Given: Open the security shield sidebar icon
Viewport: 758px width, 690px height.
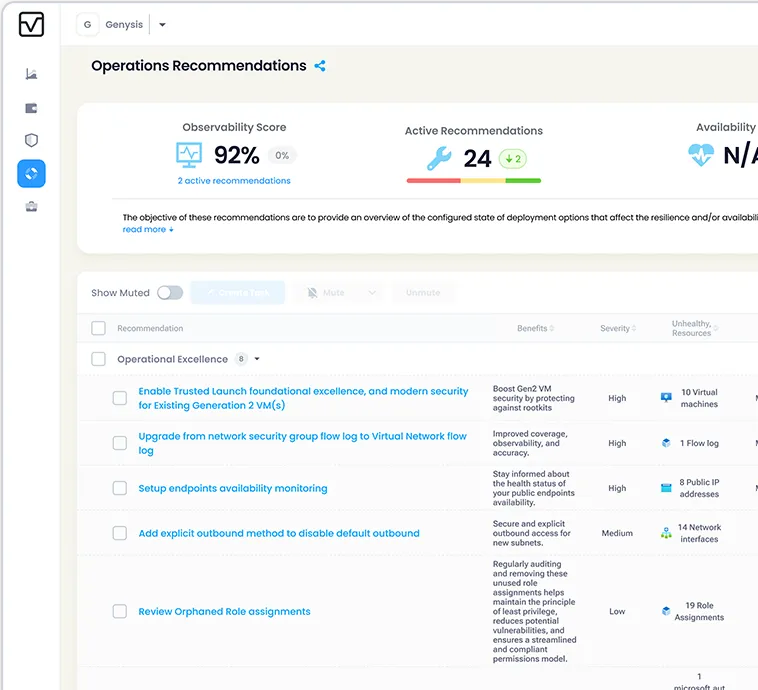Looking at the screenshot, I should pyautogui.click(x=31, y=141).
